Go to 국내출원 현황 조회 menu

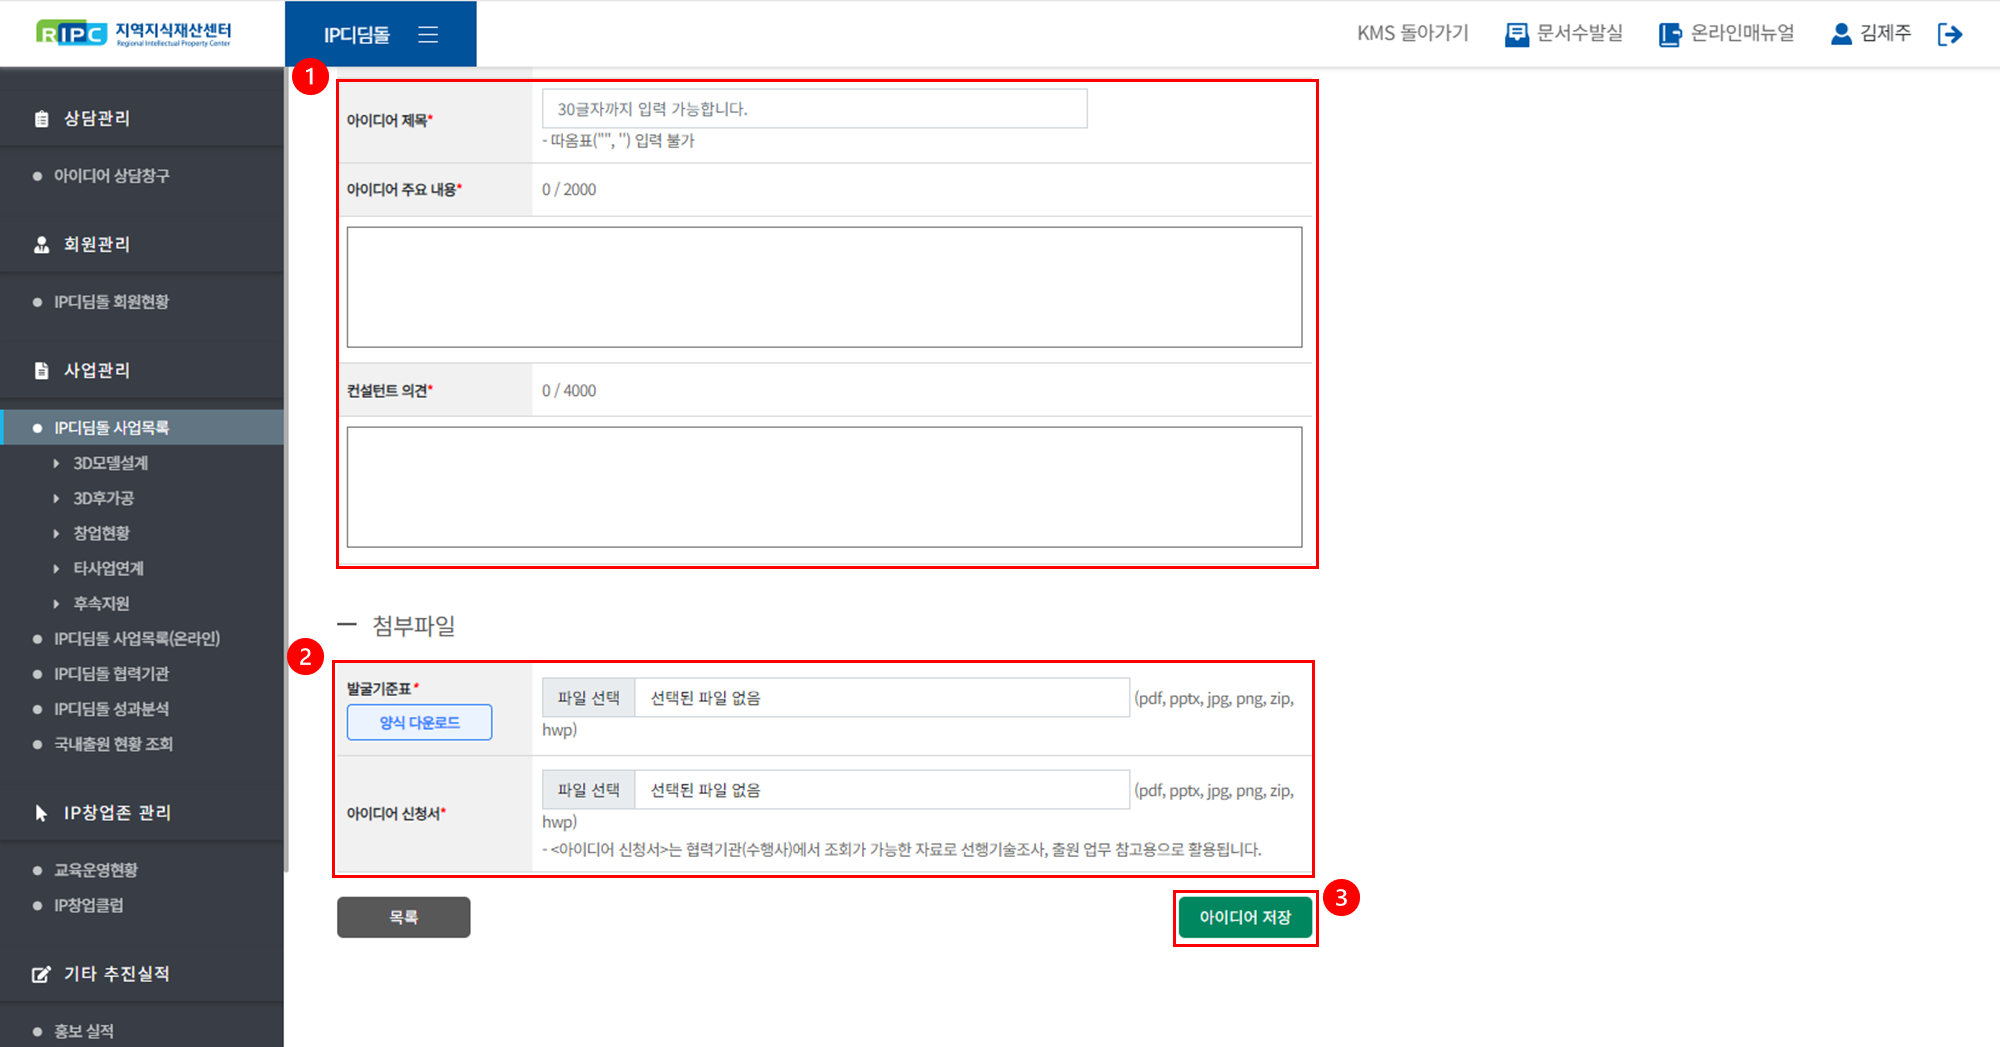tap(113, 744)
